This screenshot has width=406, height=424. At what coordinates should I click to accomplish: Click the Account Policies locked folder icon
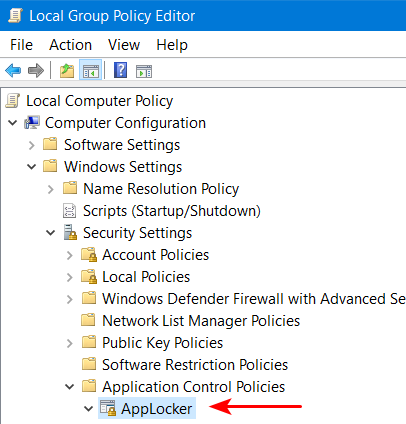(x=89, y=255)
